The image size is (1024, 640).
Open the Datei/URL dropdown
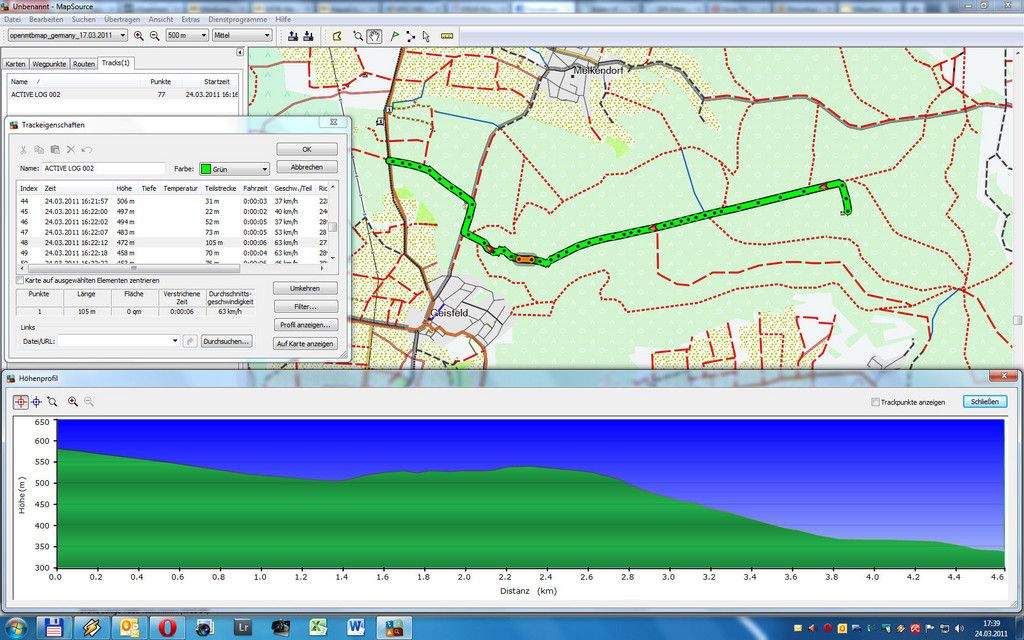point(174,341)
